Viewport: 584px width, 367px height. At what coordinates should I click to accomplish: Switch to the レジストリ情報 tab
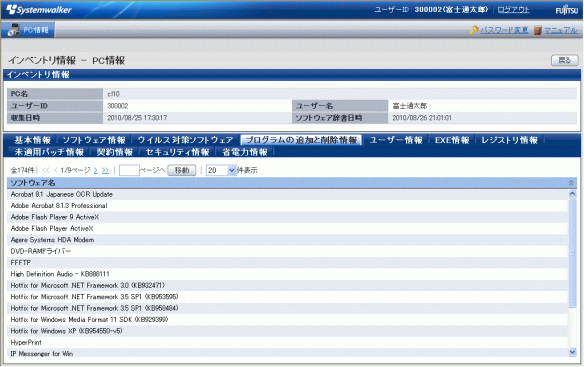tap(509, 140)
